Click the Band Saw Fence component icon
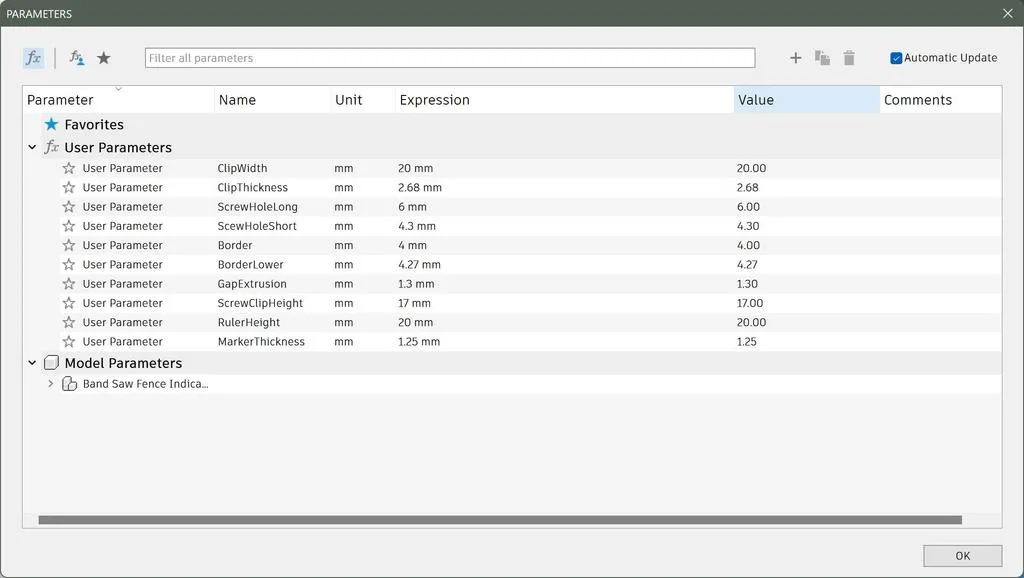 coord(70,384)
